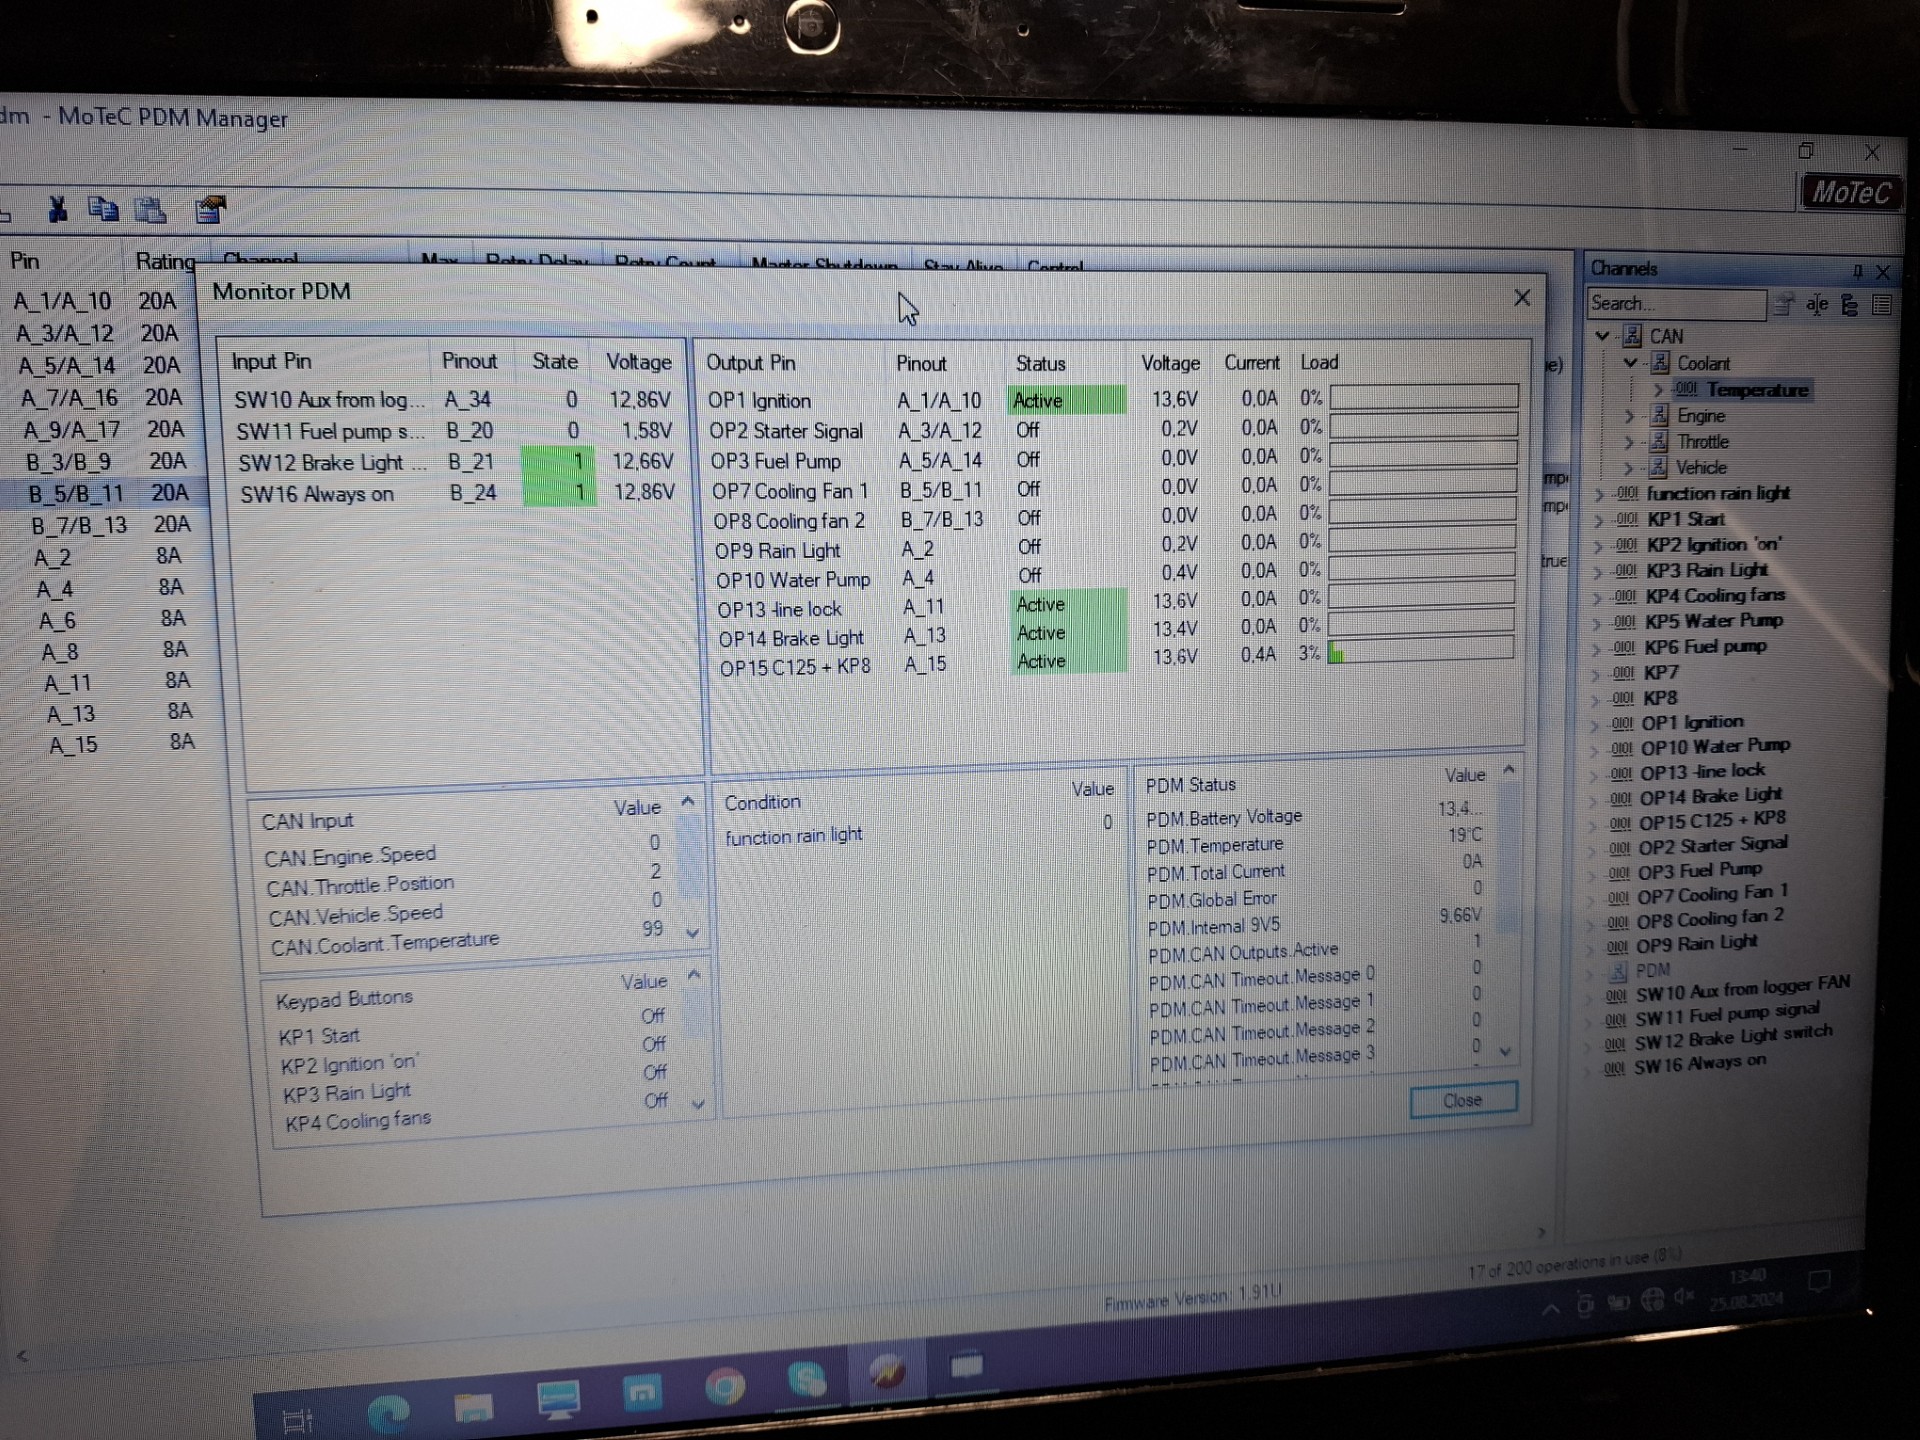
Task: Click the properties toolbar icon after Paste
Action: [211, 209]
